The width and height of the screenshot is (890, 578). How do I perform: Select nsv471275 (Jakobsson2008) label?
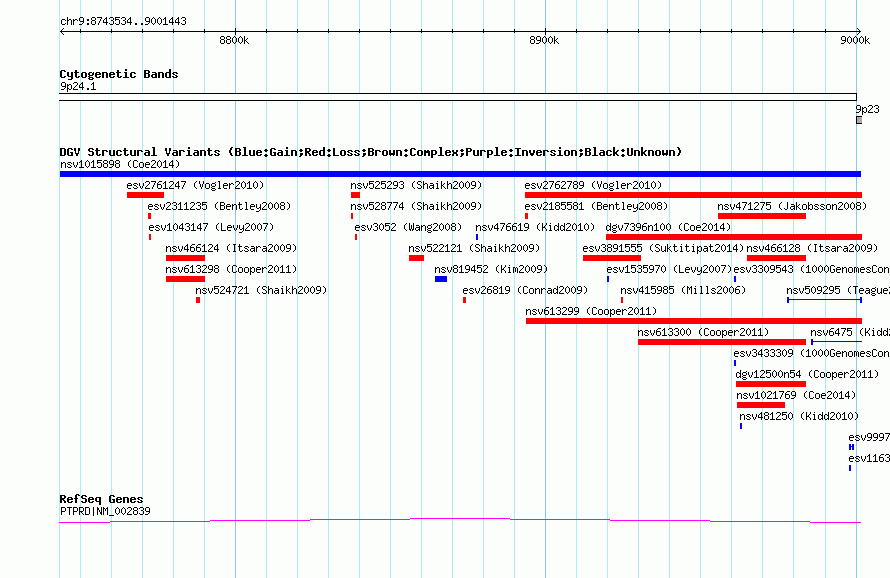pyautogui.click(x=792, y=206)
